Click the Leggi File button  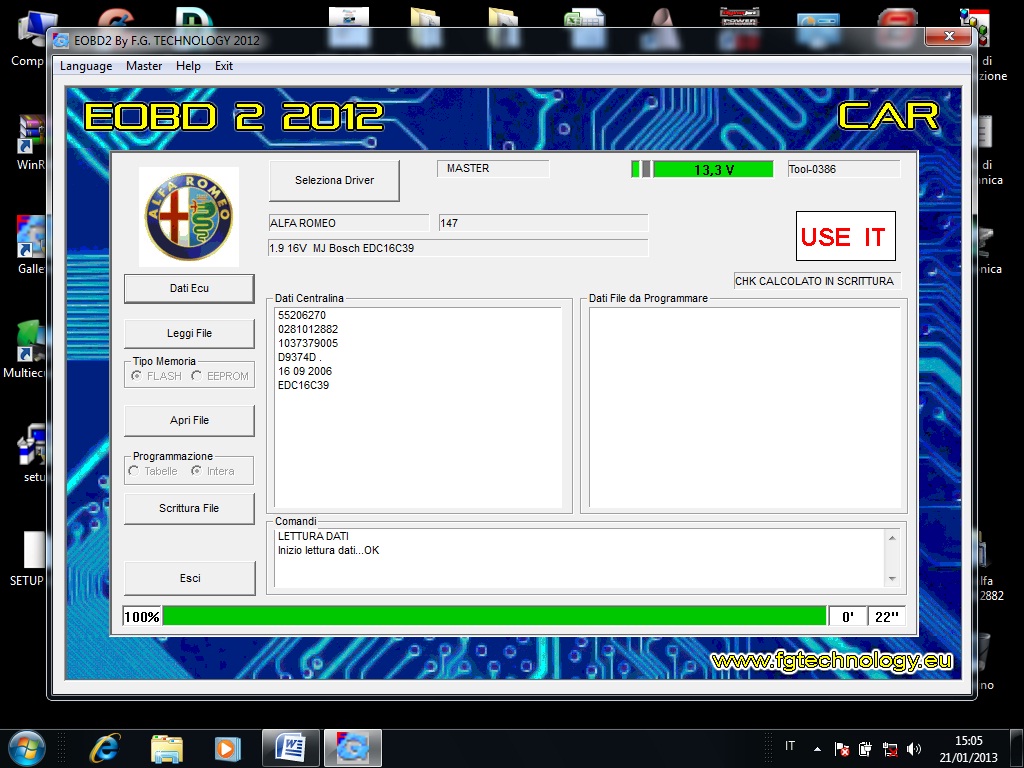click(189, 333)
